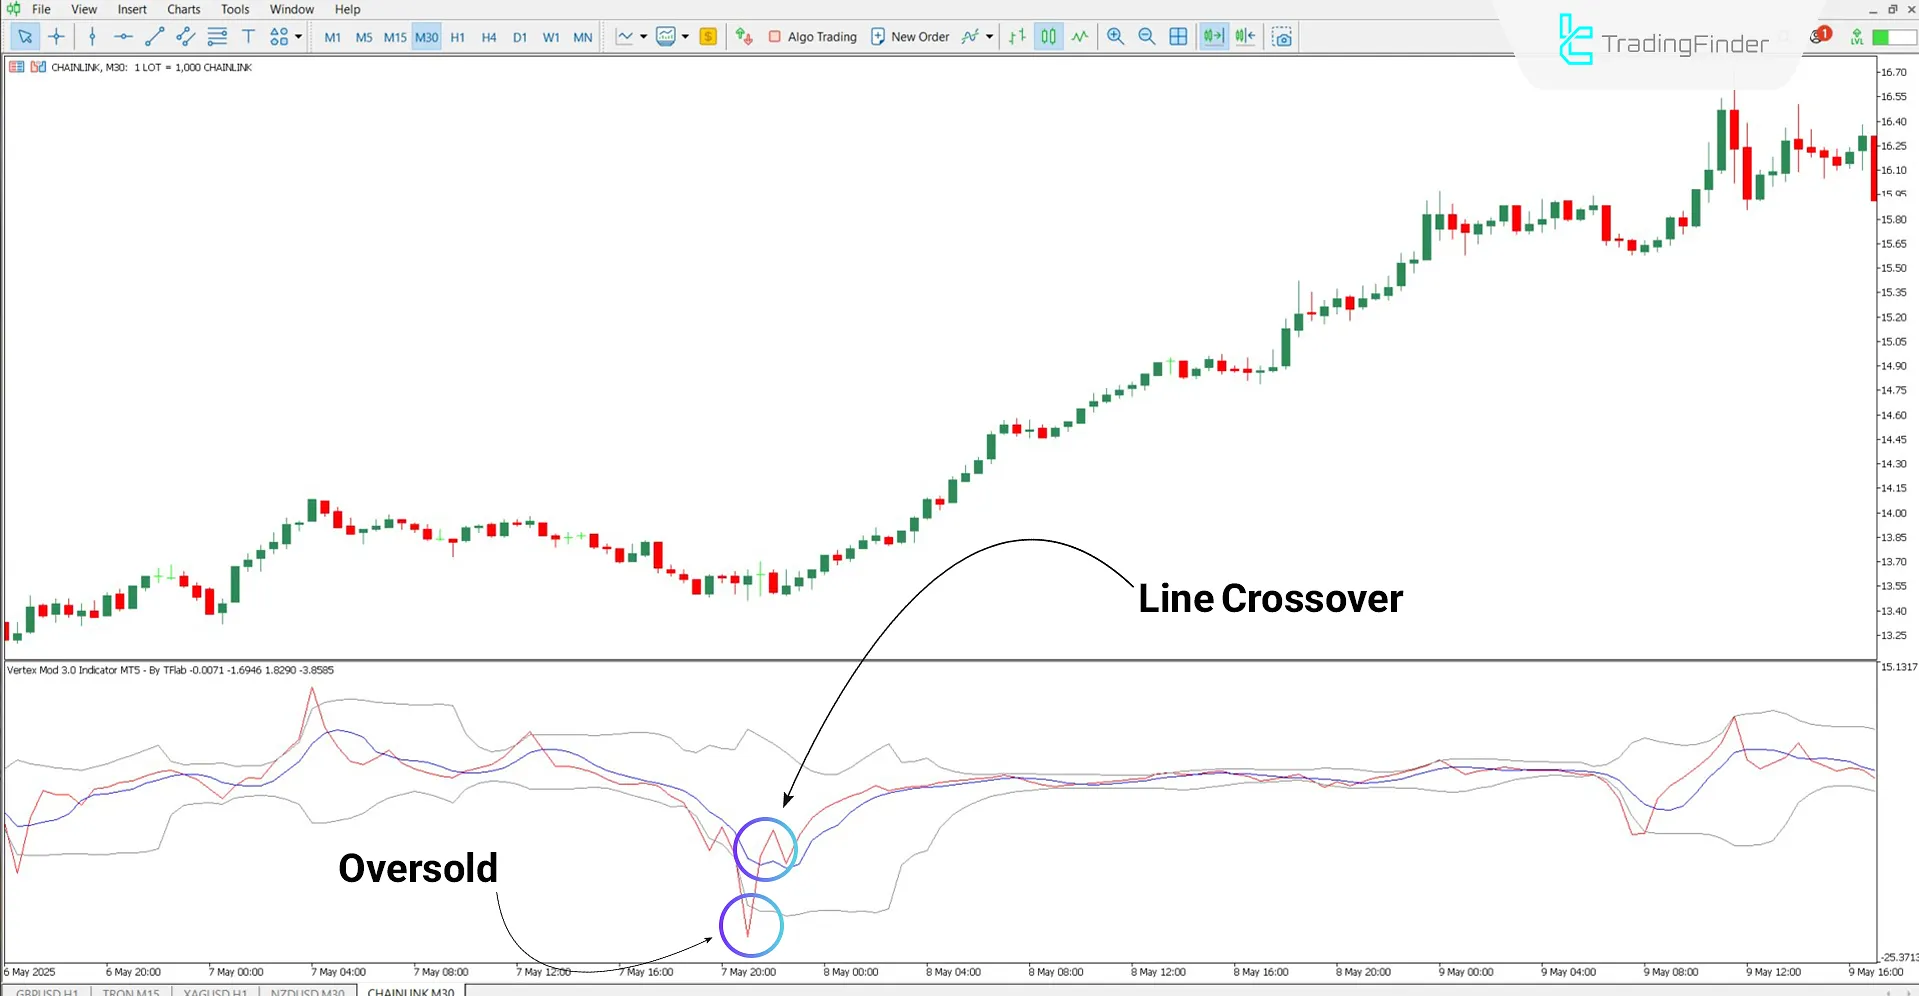Viewport: 1919px width, 996px height.
Task: Click the New Order button
Action: coord(909,37)
